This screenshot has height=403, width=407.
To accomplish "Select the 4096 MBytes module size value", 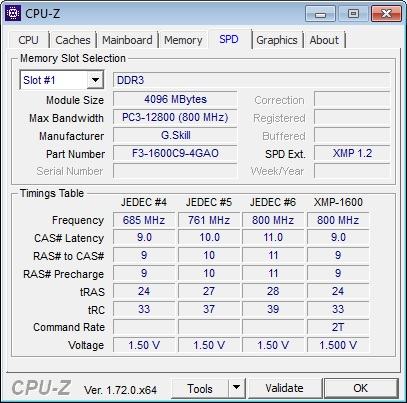I will tap(175, 99).
